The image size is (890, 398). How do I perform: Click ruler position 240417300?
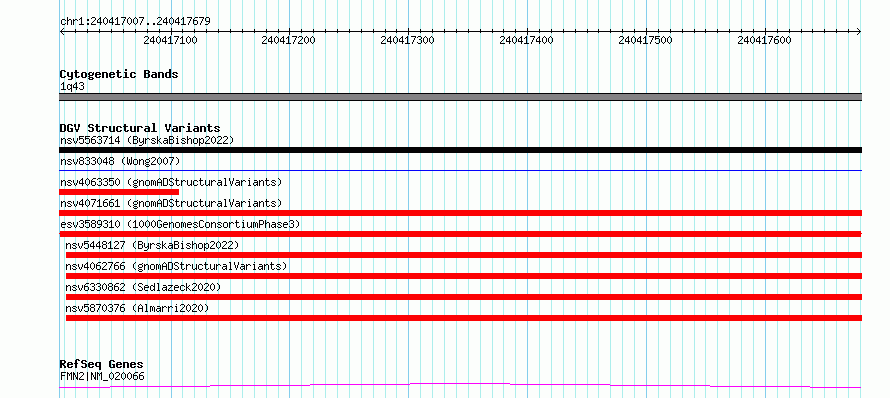408,40
